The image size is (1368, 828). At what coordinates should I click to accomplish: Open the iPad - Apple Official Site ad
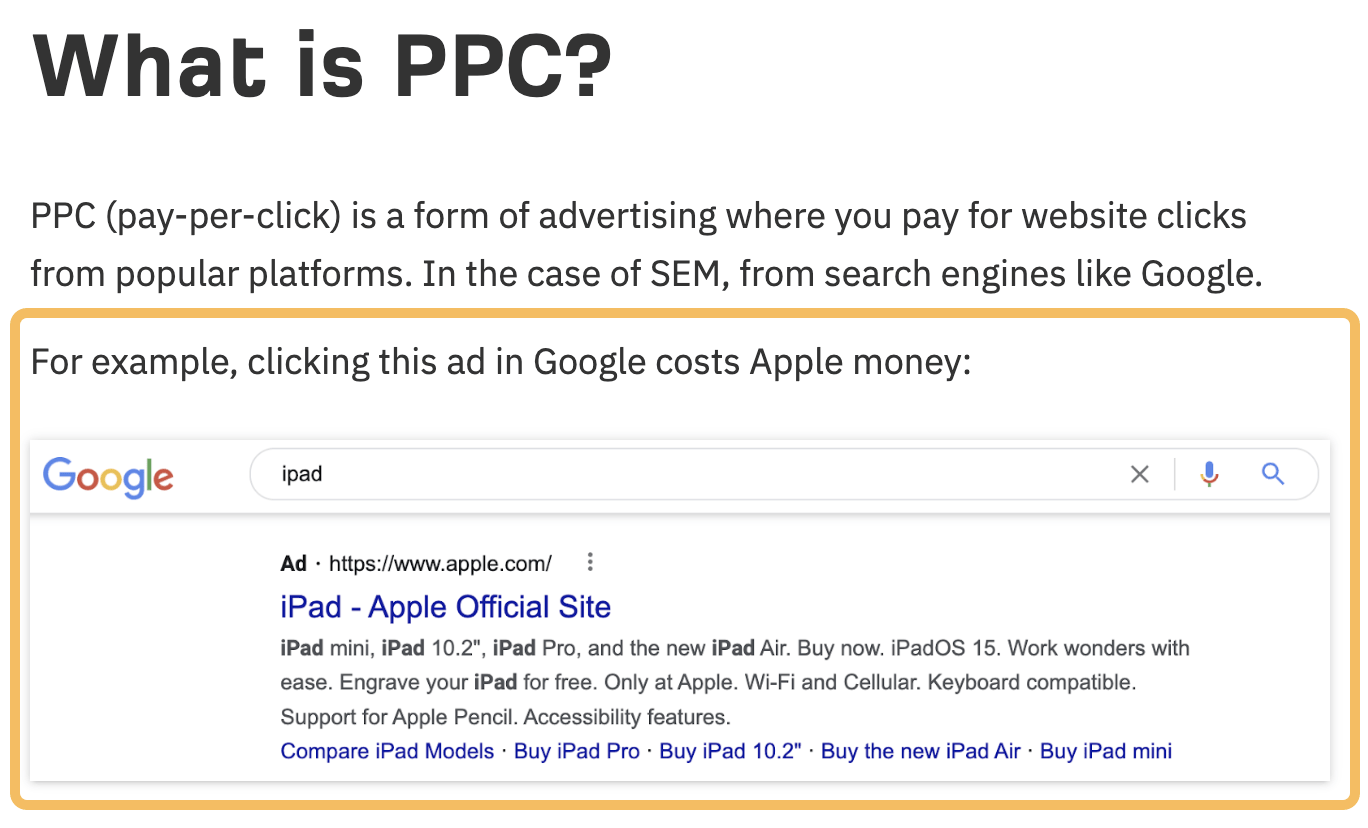446,607
